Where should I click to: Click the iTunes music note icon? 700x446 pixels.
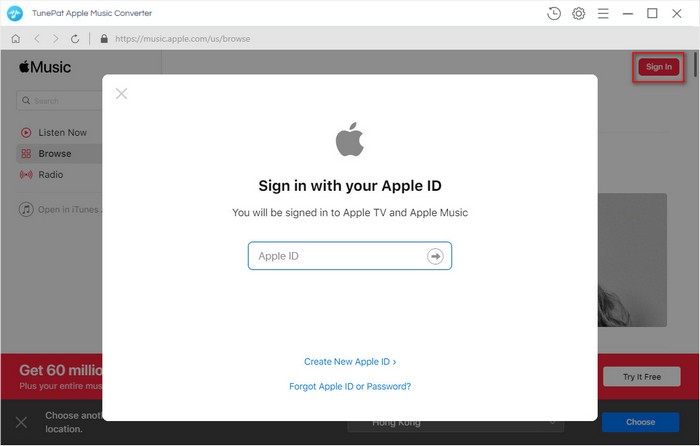pyautogui.click(x=26, y=209)
